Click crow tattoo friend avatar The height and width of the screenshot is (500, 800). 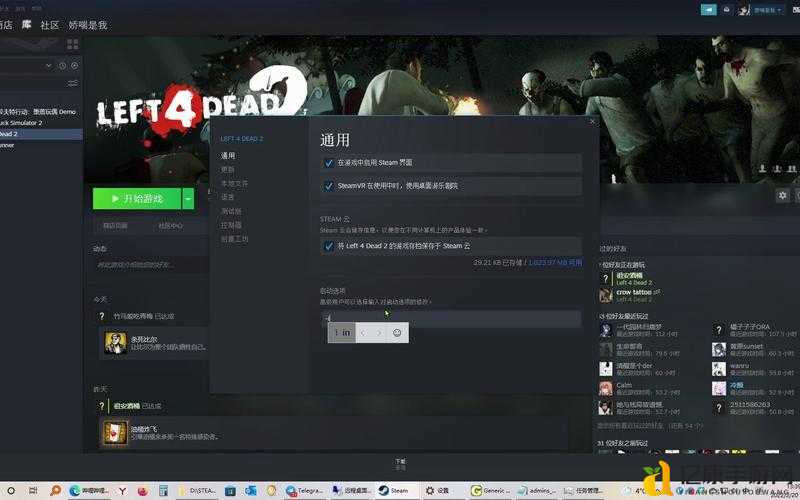[x=606, y=295]
